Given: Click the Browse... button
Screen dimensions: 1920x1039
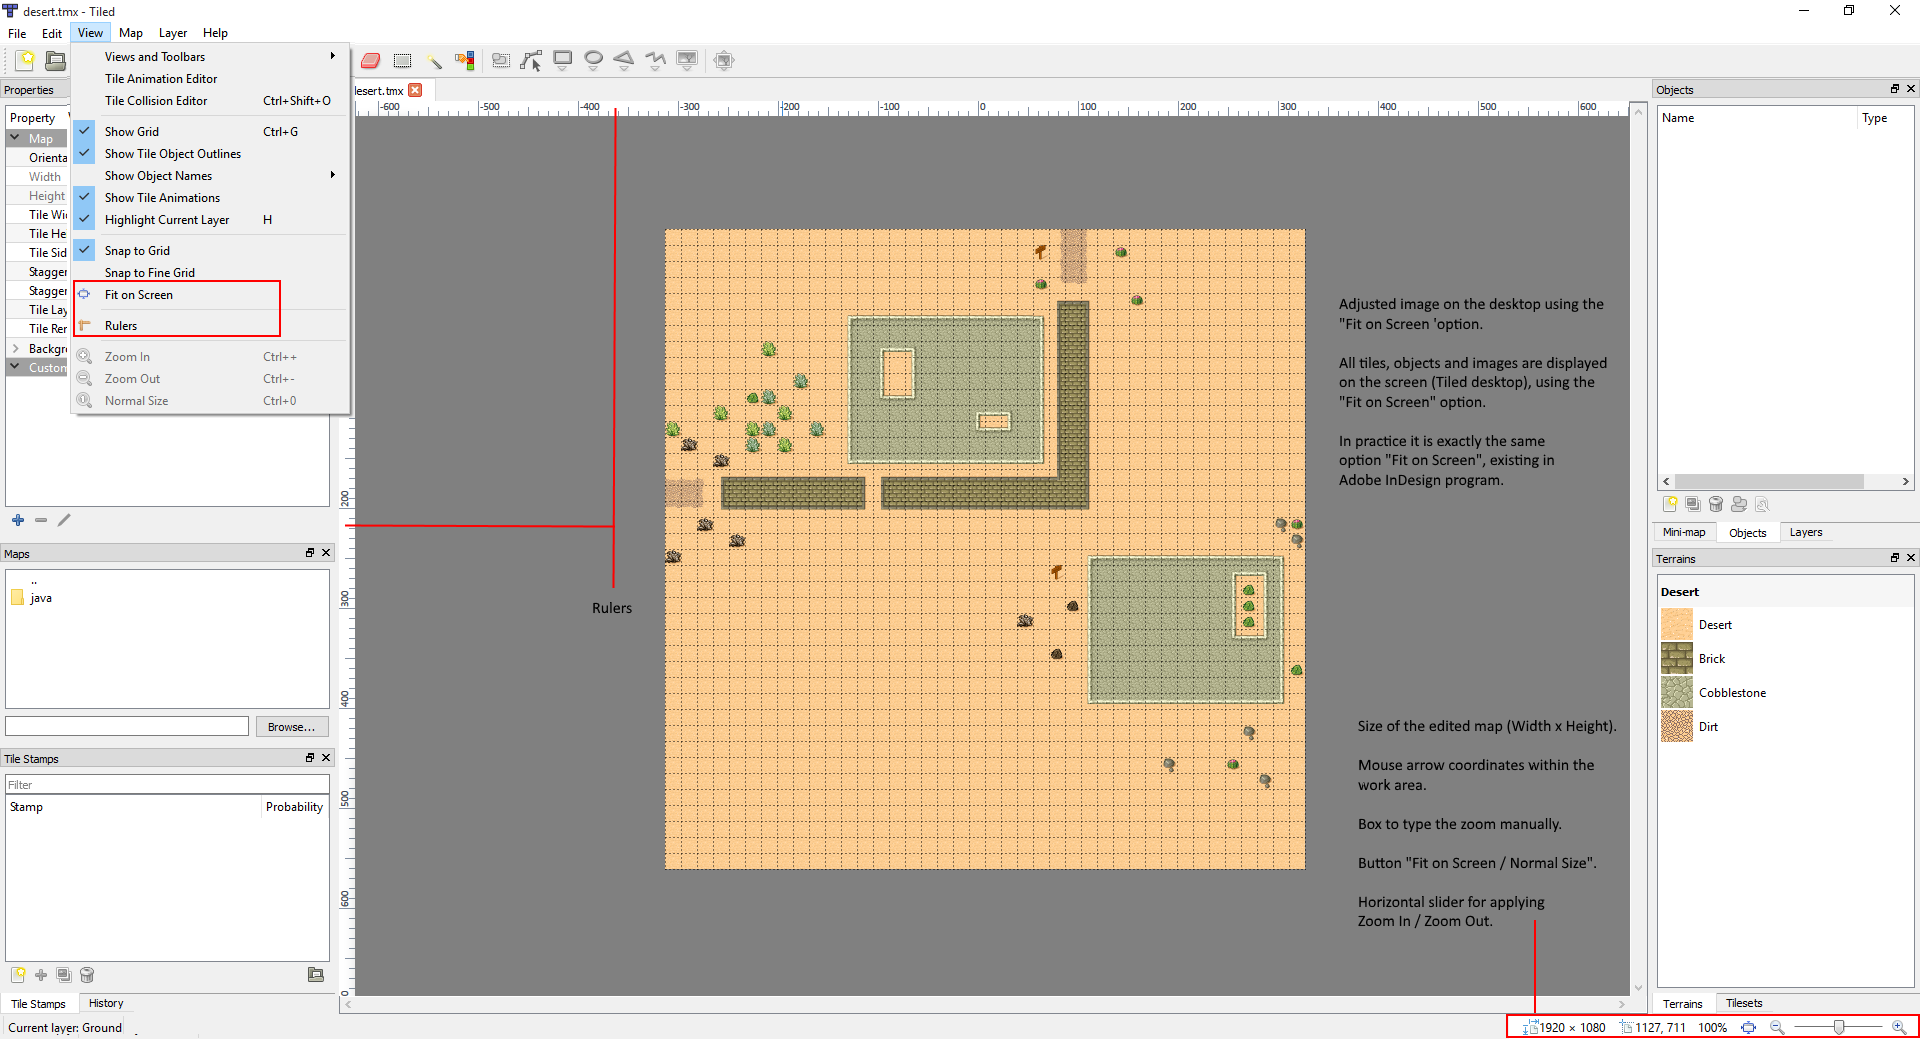Looking at the screenshot, I should click(x=291, y=727).
